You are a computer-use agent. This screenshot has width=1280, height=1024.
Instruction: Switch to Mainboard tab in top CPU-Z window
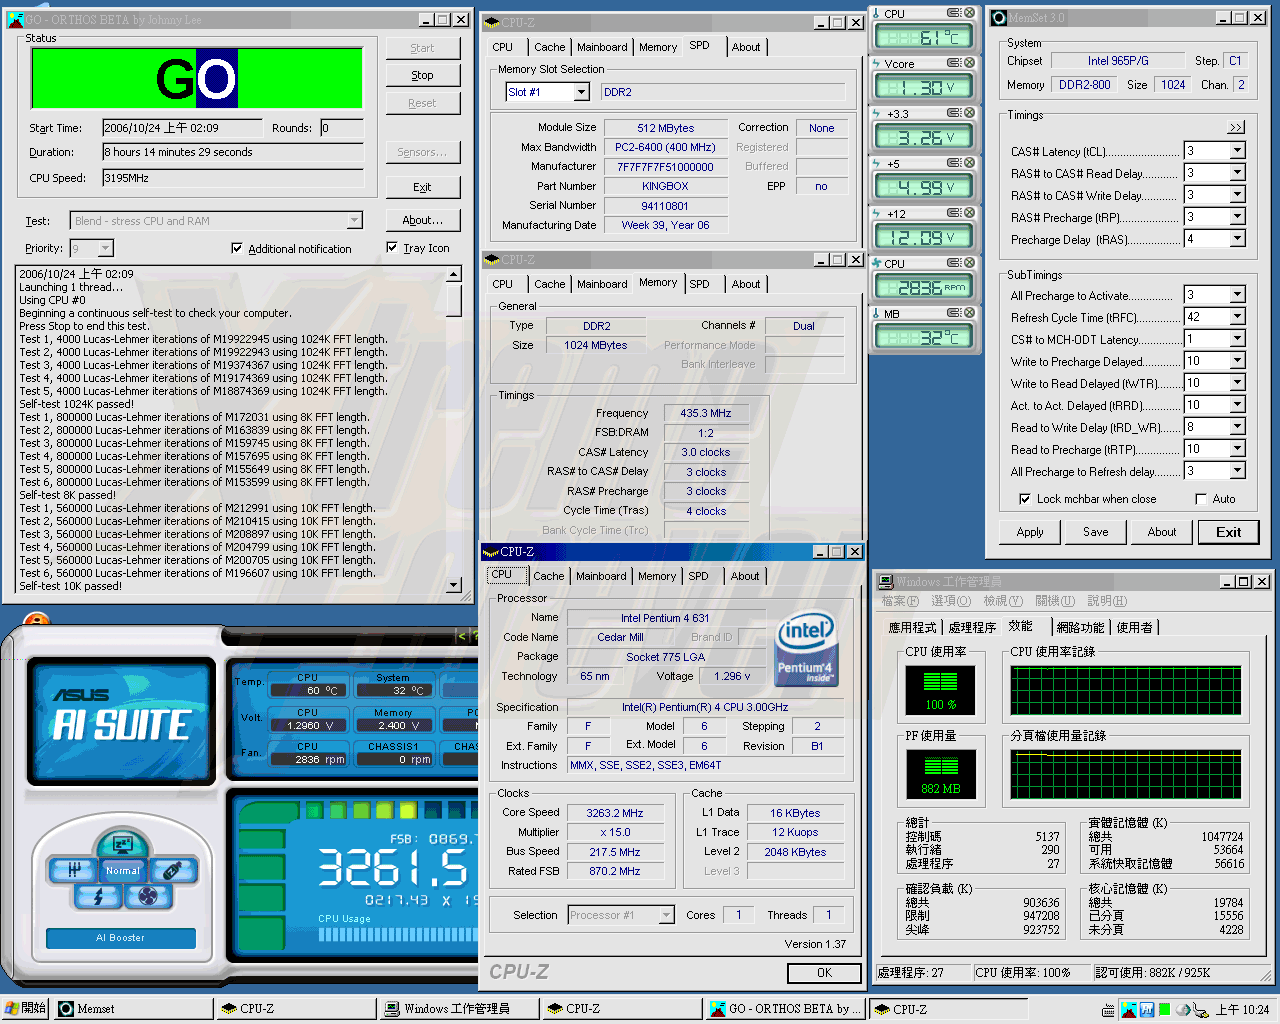click(x=602, y=47)
